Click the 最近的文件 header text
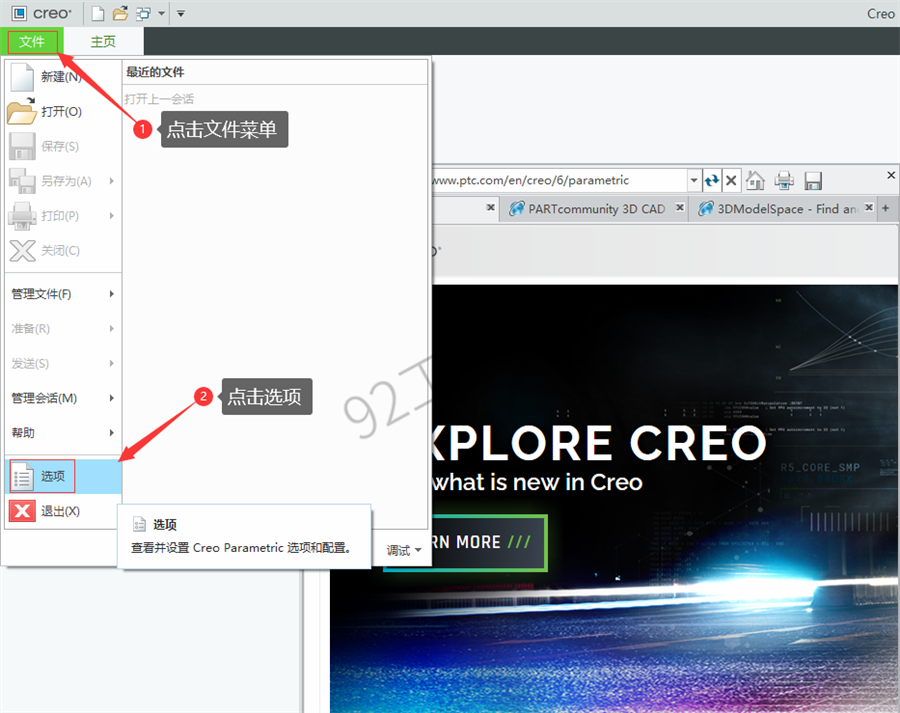The width and height of the screenshot is (900, 713). (x=155, y=72)
